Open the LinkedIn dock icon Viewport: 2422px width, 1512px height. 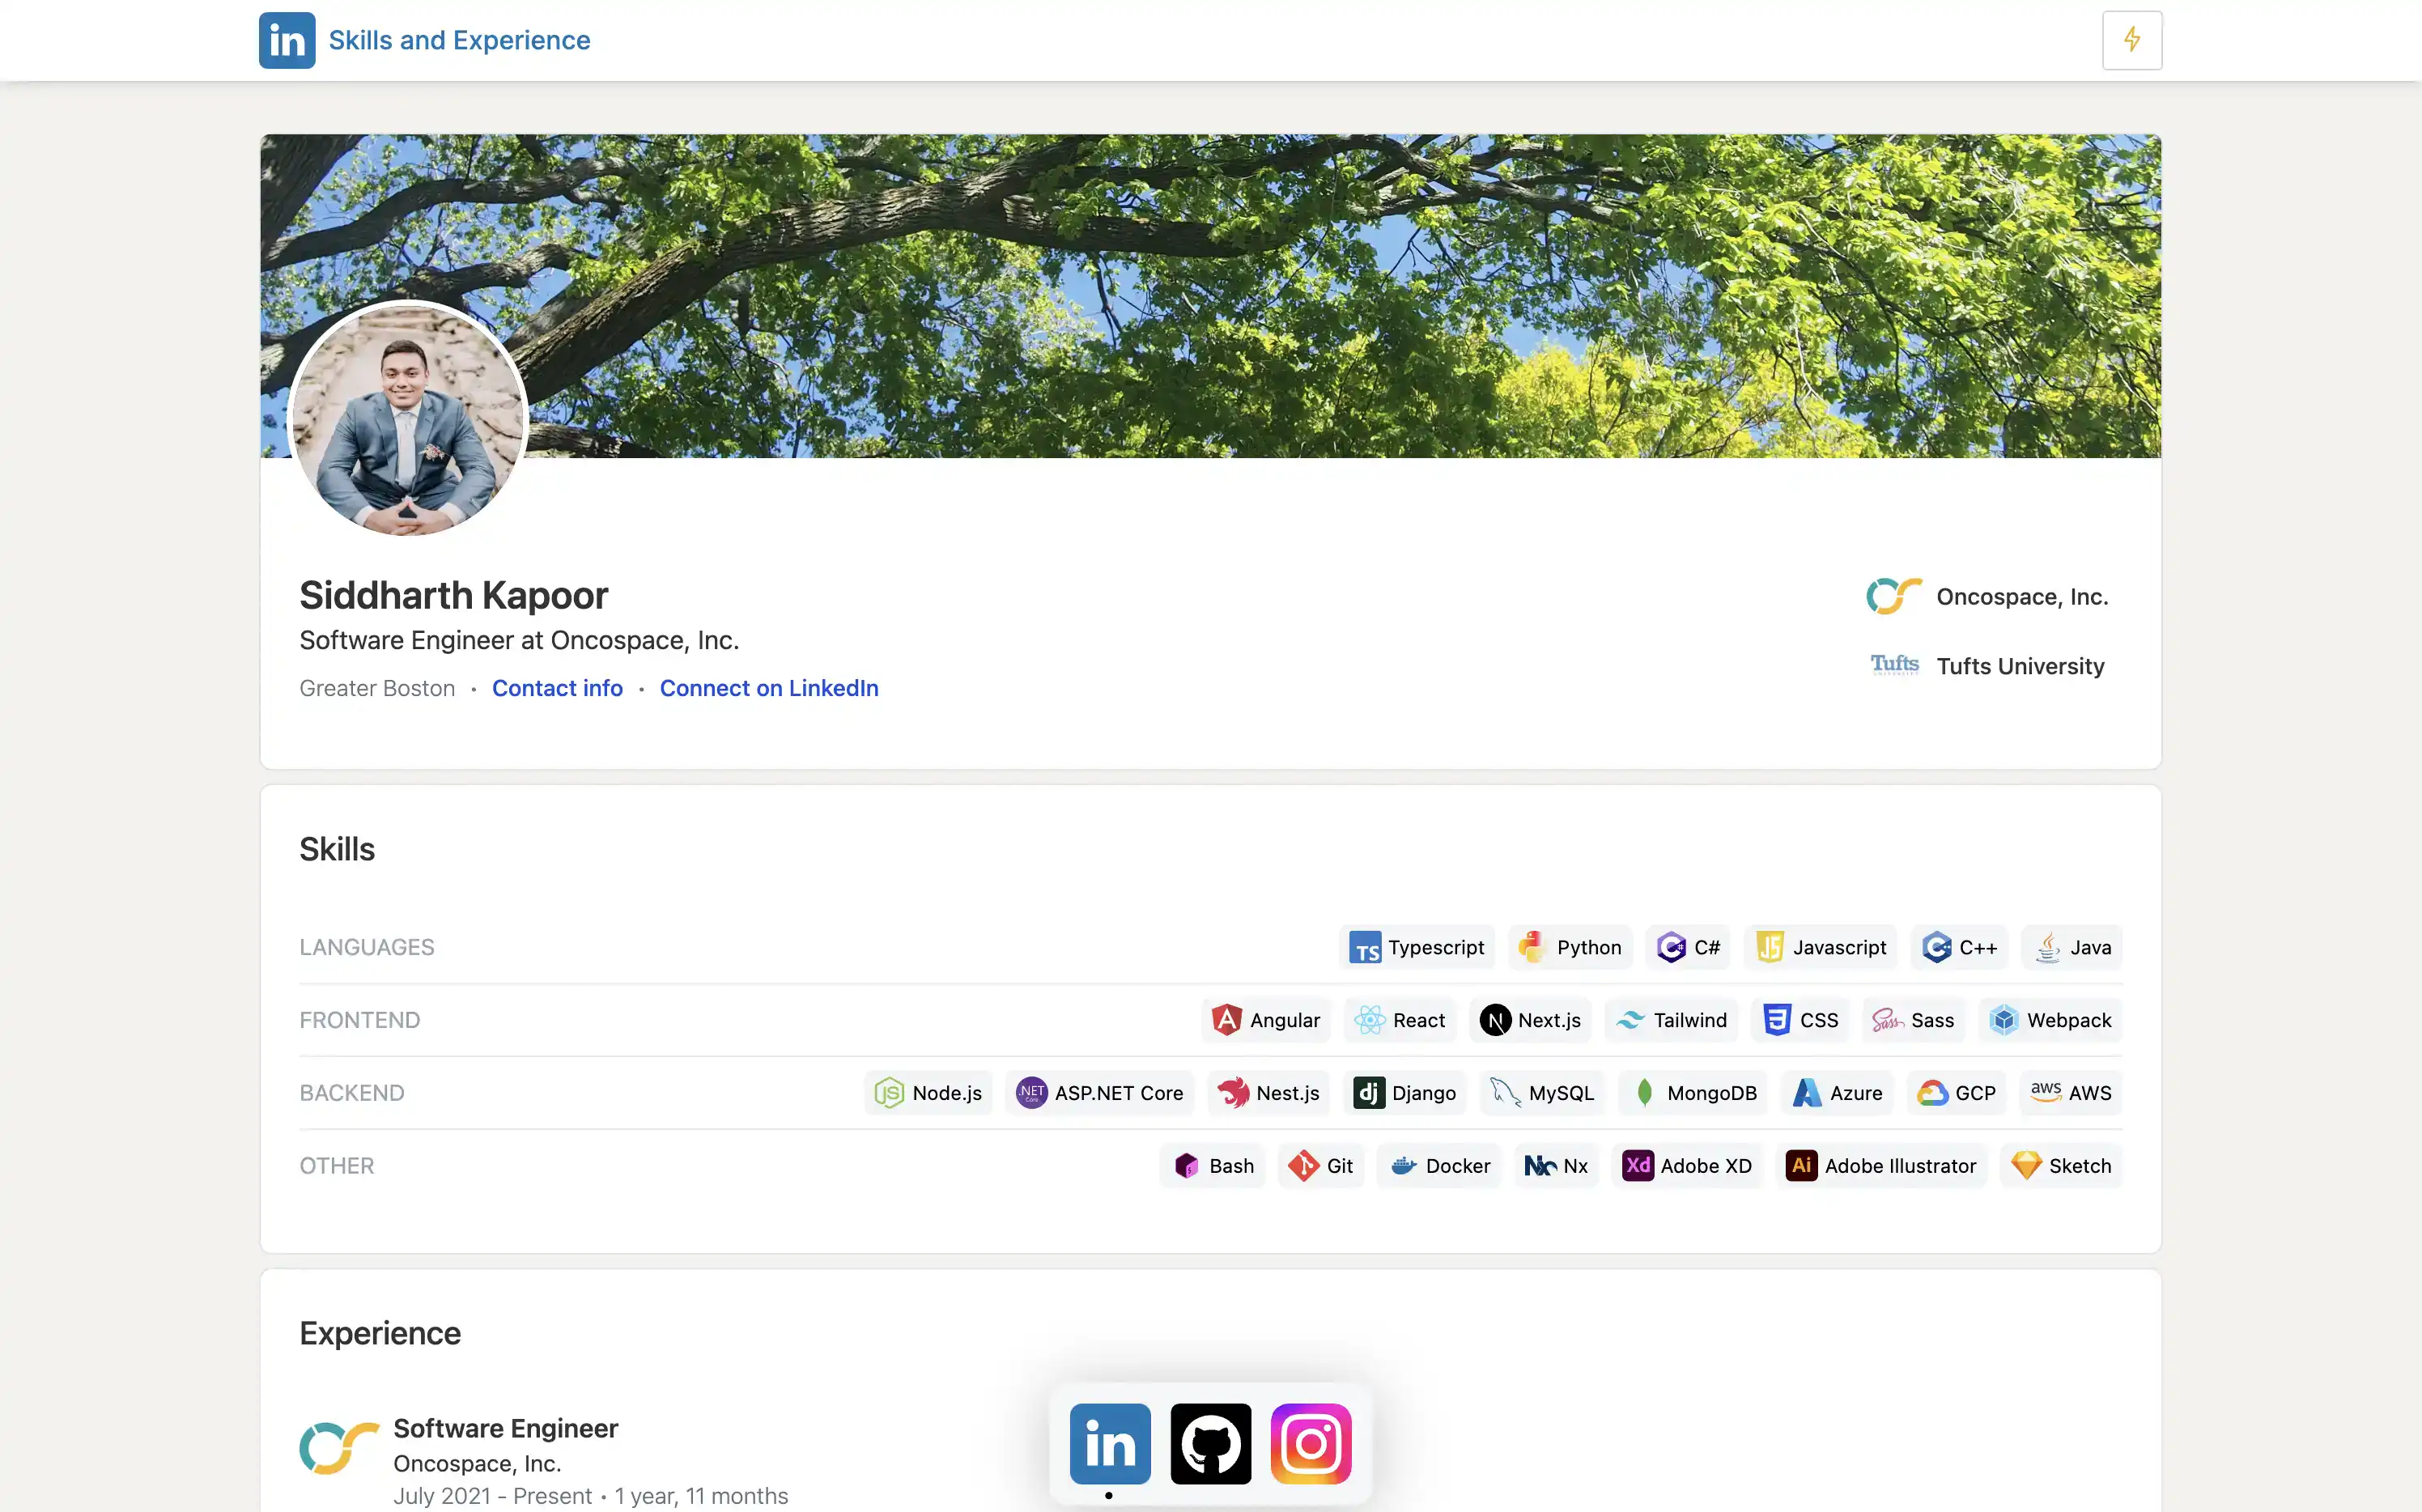tap(1109, 1443)
